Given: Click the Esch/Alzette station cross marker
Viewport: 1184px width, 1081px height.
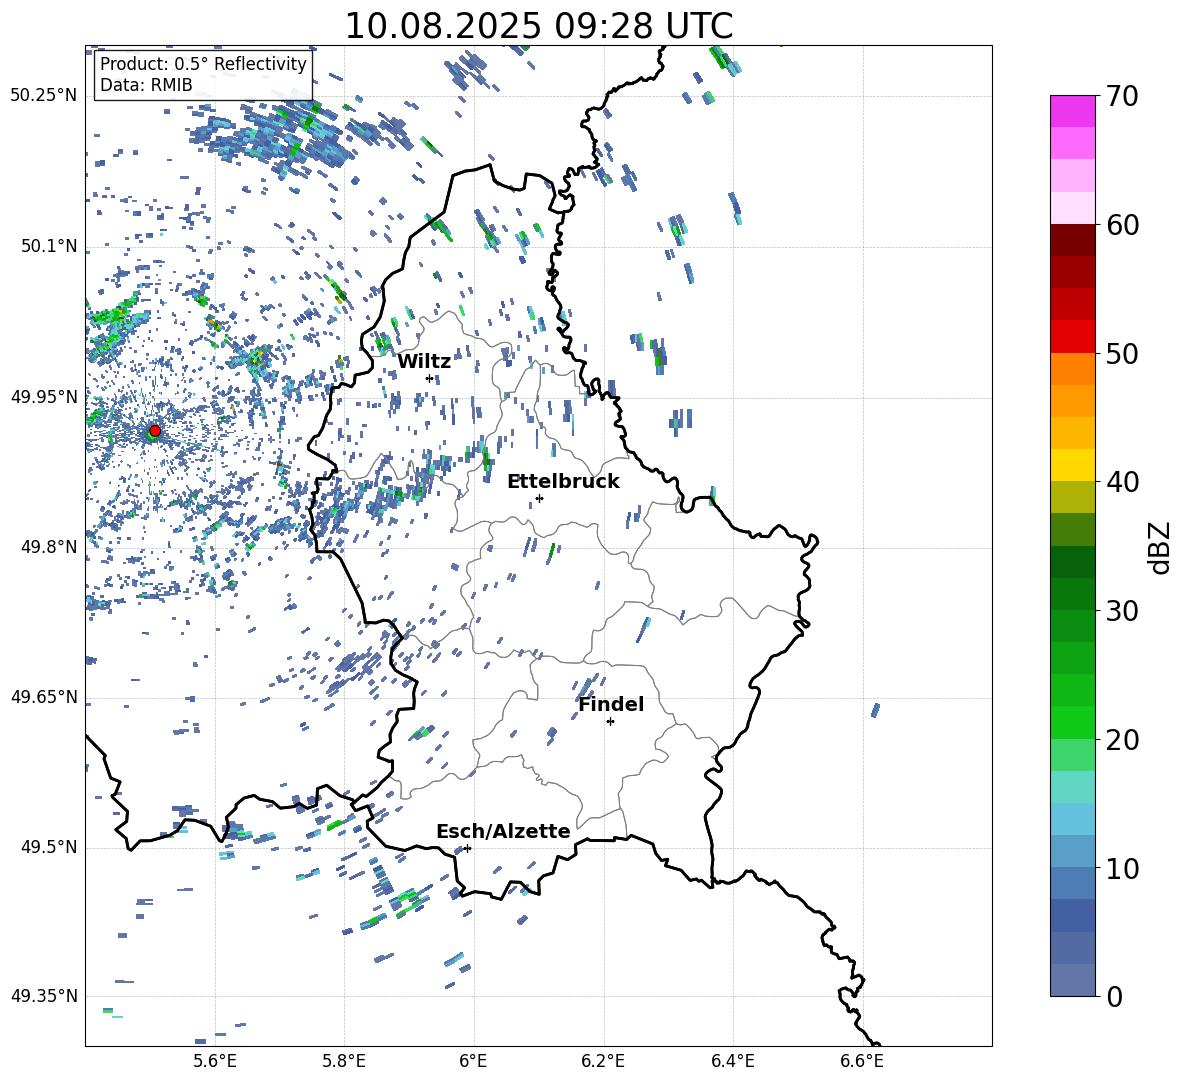Looking at the screenshot, I should pos(467,848).
